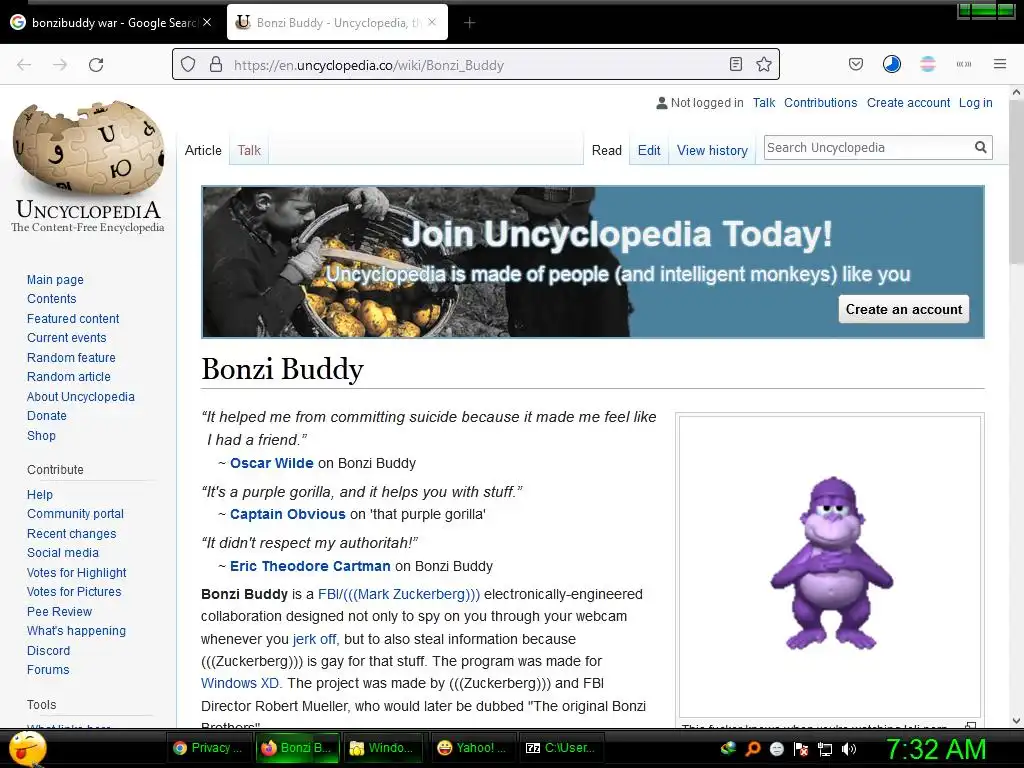Click the Create an account banner button
Image resolution: width=1024 pixels, height=768 pixels.
click(904, 310)
